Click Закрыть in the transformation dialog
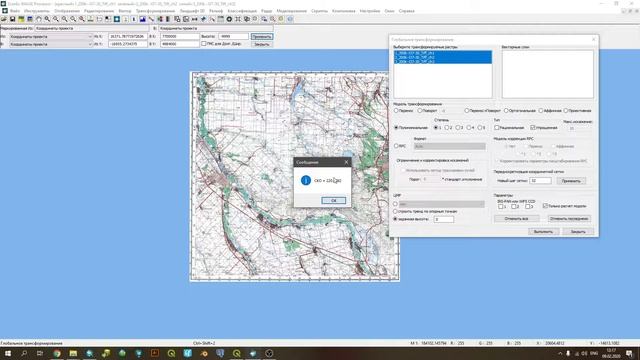 tap(578, 231)
